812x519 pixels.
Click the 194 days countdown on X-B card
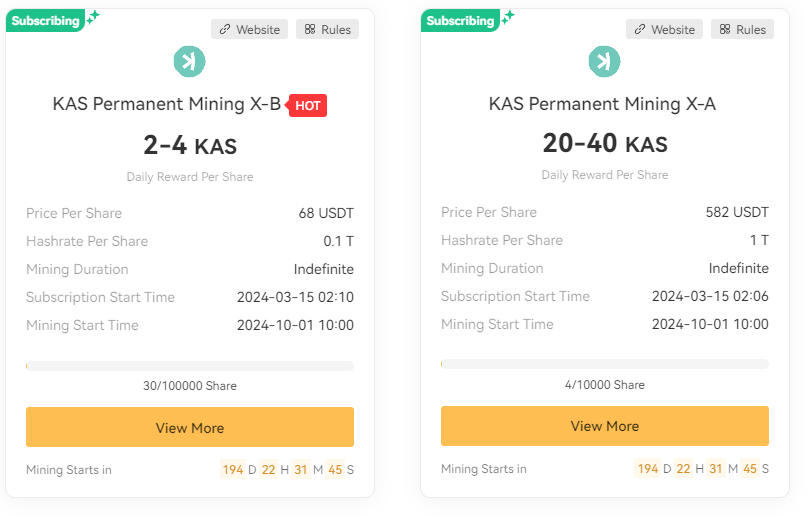(233, 469)
